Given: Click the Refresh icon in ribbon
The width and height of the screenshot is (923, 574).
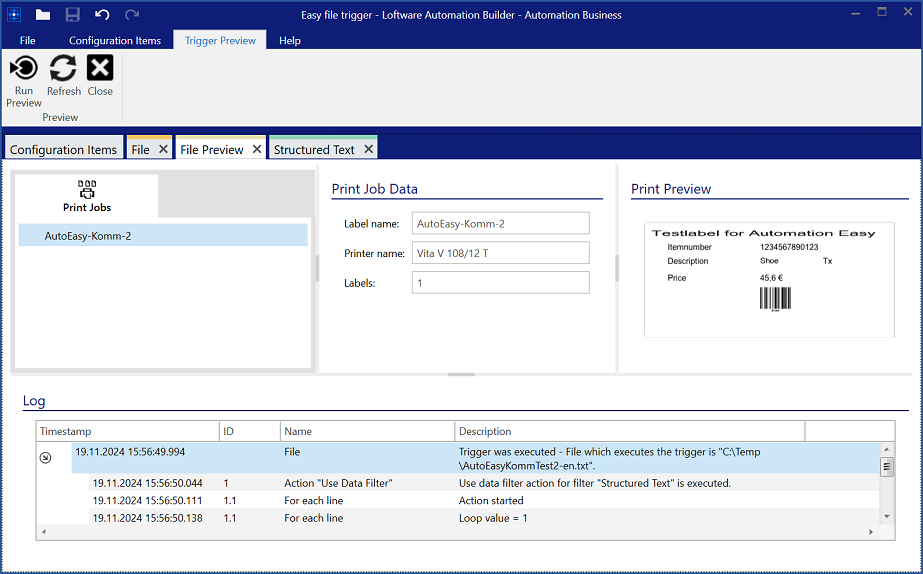Looking at the screenshot, I should point(63,68).
